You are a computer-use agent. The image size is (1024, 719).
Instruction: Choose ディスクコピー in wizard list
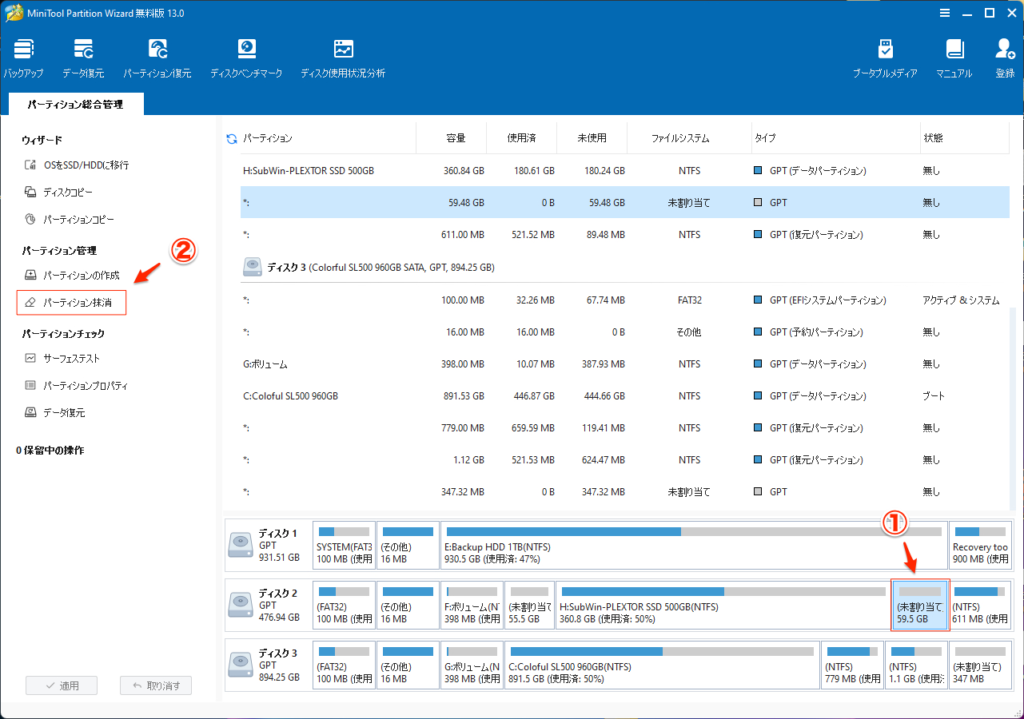pos(68,192)
